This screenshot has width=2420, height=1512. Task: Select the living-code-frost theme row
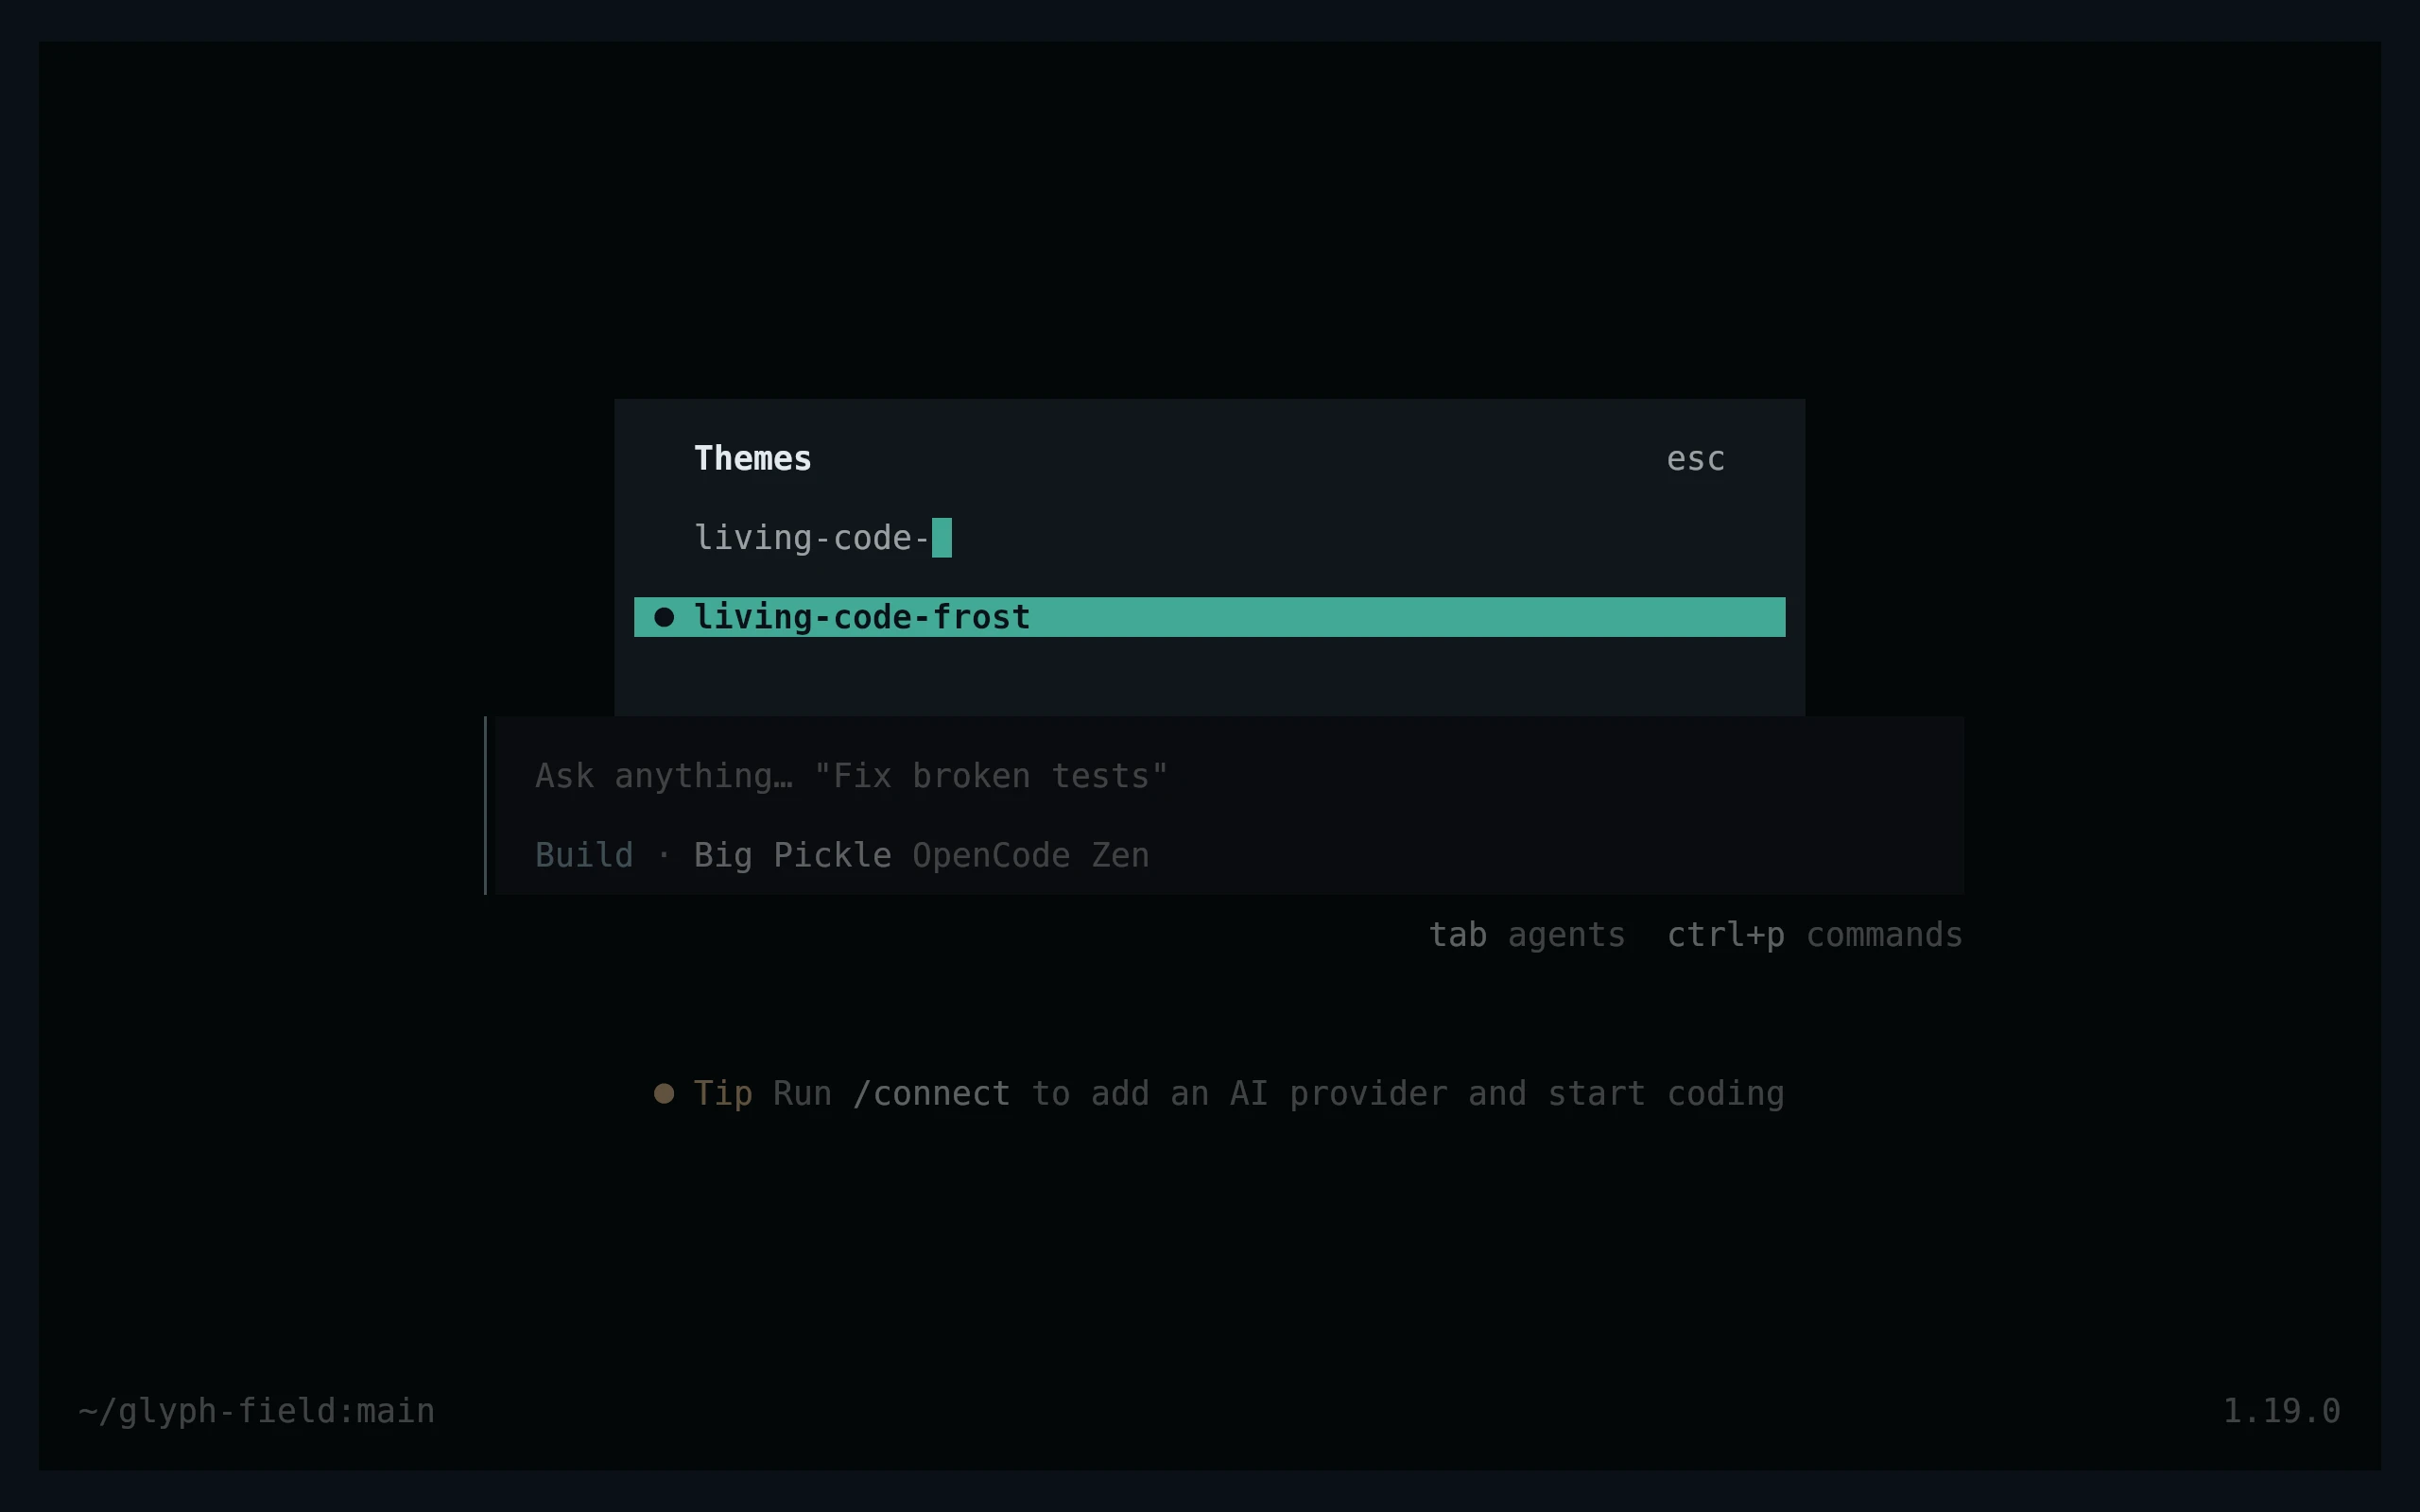1209,617
